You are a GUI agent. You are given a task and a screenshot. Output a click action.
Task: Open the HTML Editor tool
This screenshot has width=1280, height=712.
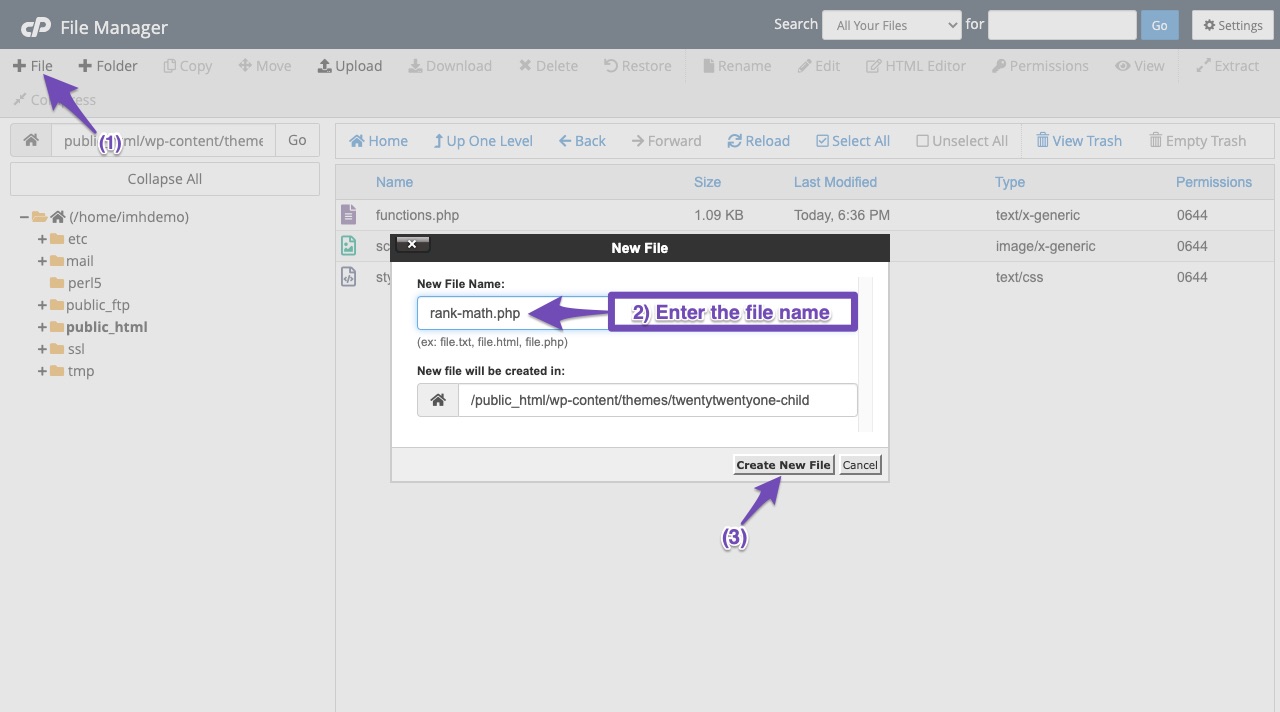click(x=916, y=66)
